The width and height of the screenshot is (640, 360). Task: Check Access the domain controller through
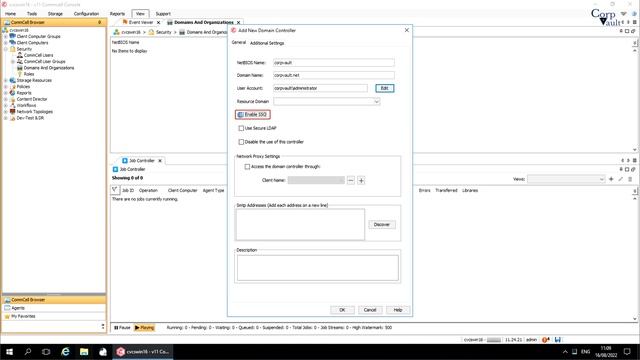point(247,167)
